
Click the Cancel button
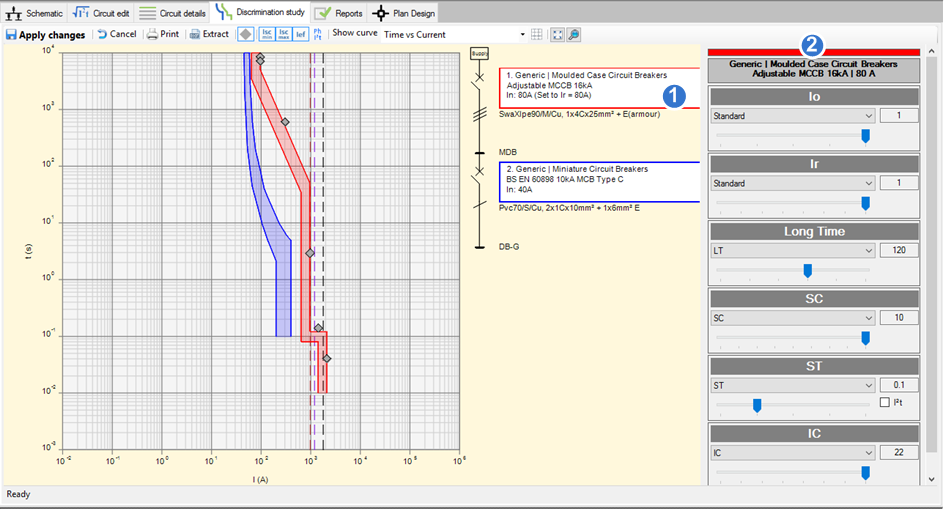point(118,34)
